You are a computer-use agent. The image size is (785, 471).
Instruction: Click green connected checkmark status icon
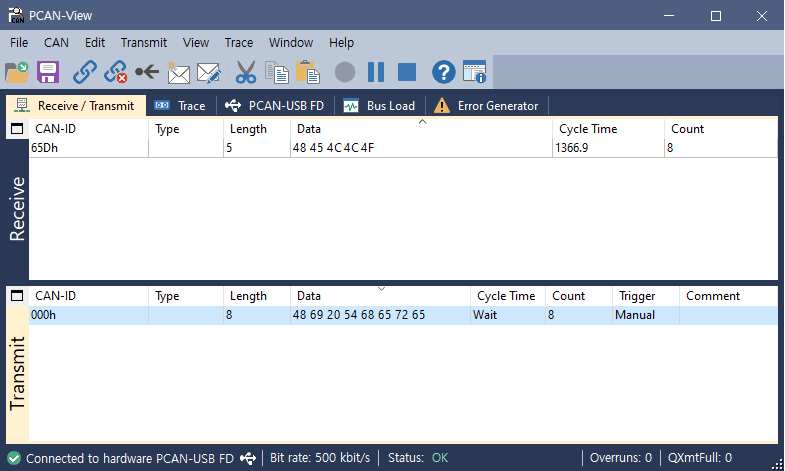(14, 458)
